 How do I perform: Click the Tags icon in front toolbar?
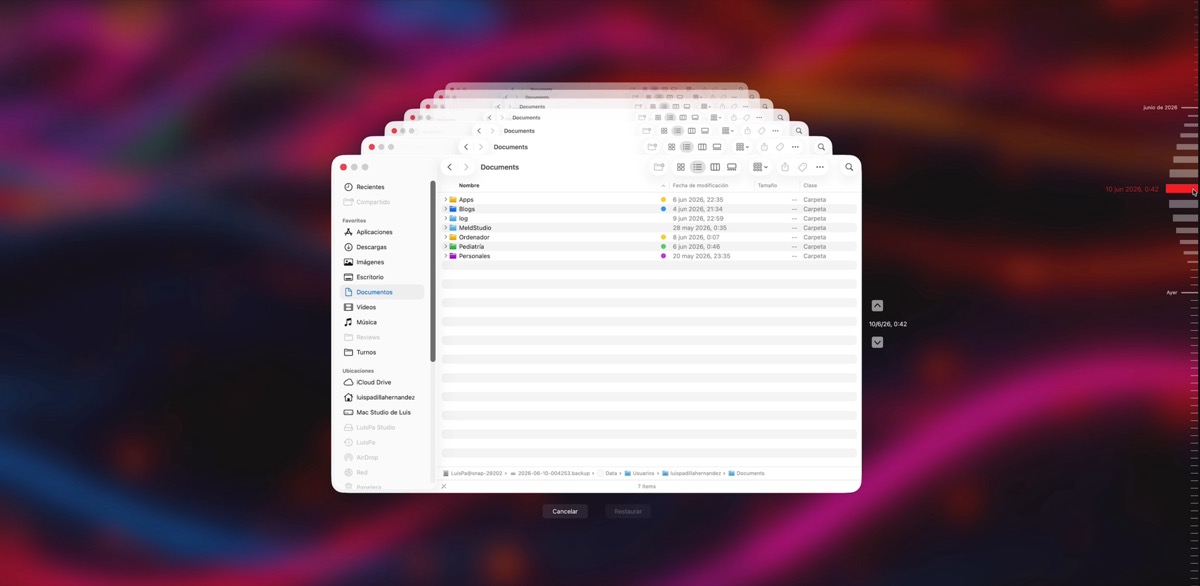[x=802, y=167]
